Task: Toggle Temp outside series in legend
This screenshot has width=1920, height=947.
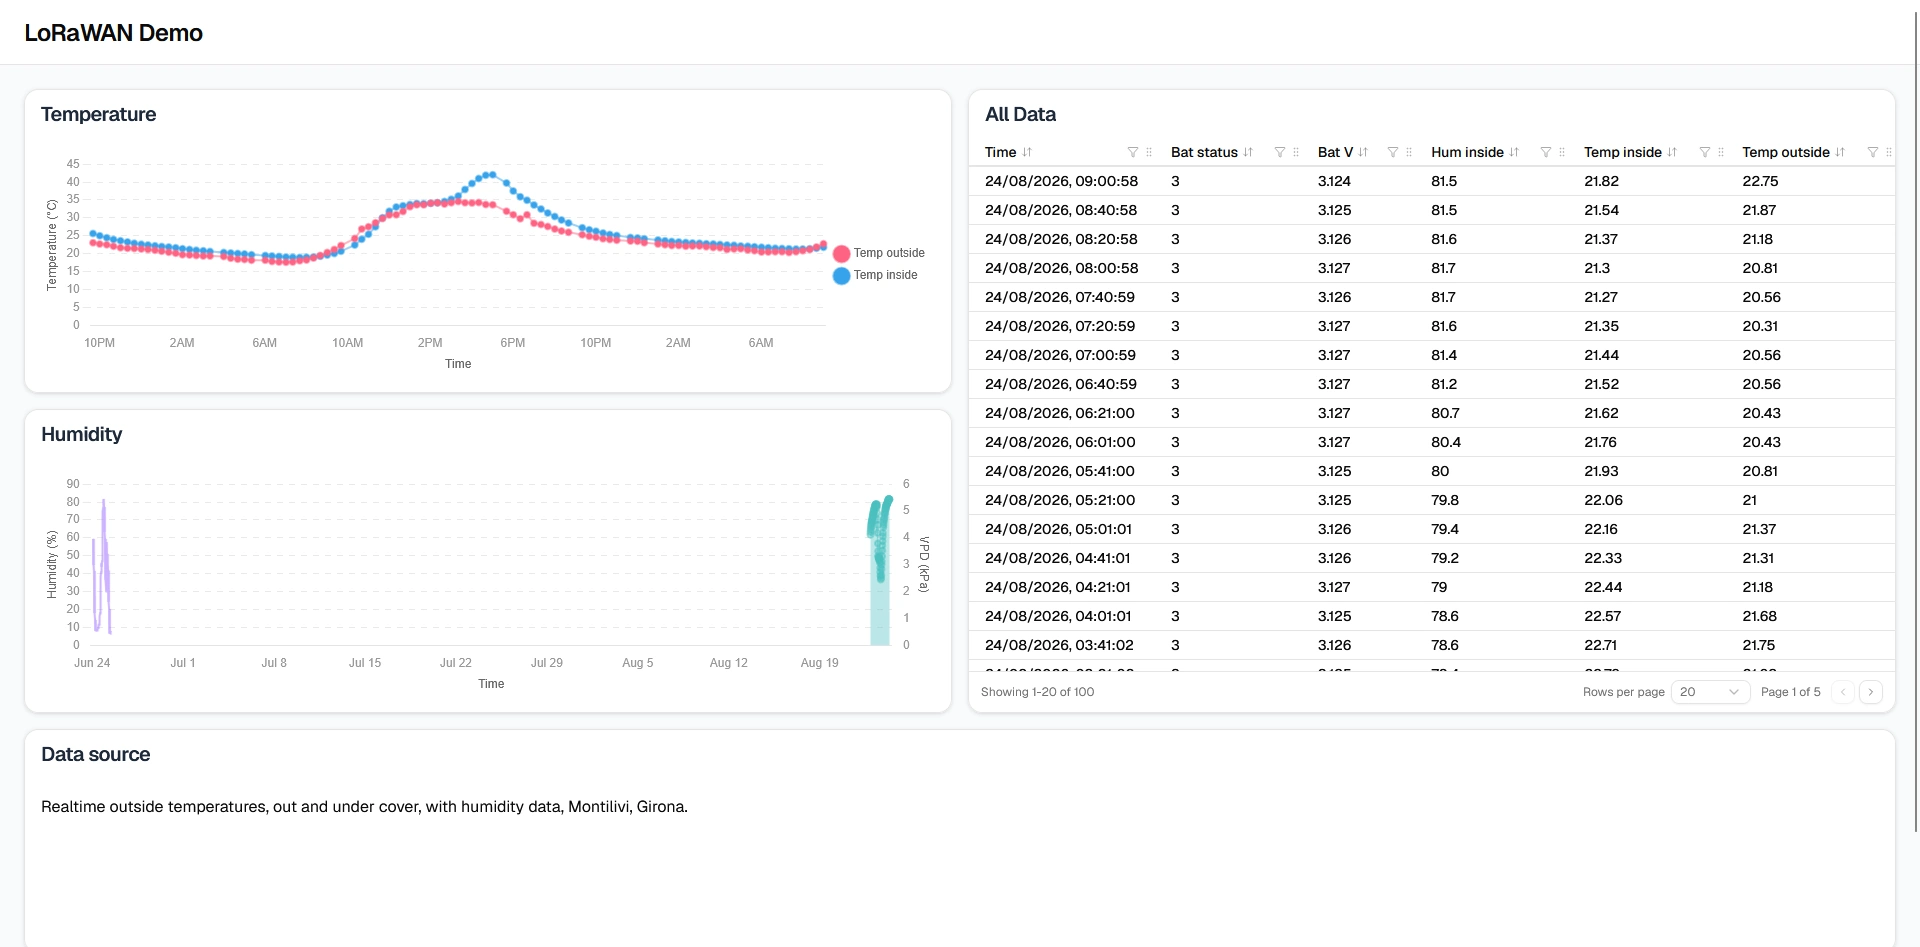Action: coord(879,253)
